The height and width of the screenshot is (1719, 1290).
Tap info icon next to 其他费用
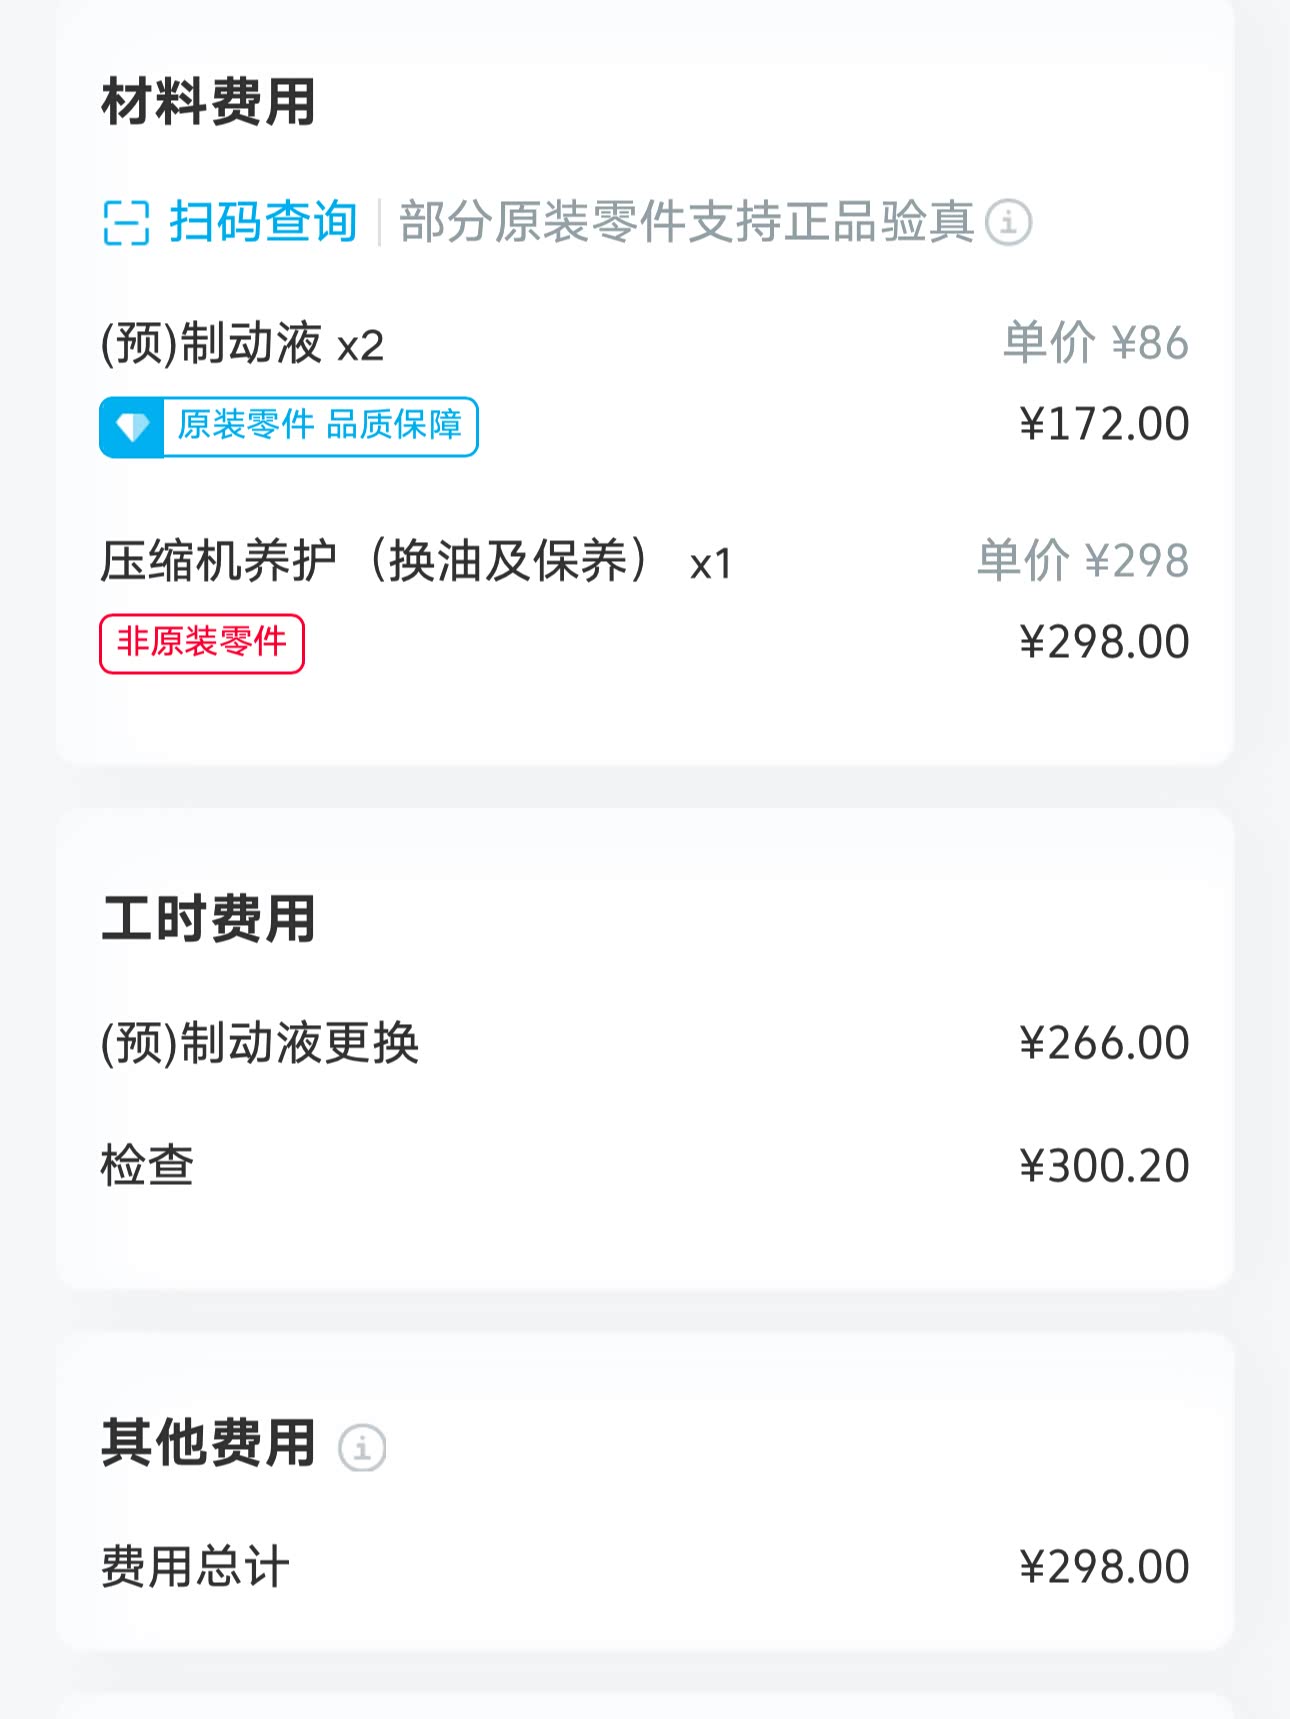click(362, 1447)
